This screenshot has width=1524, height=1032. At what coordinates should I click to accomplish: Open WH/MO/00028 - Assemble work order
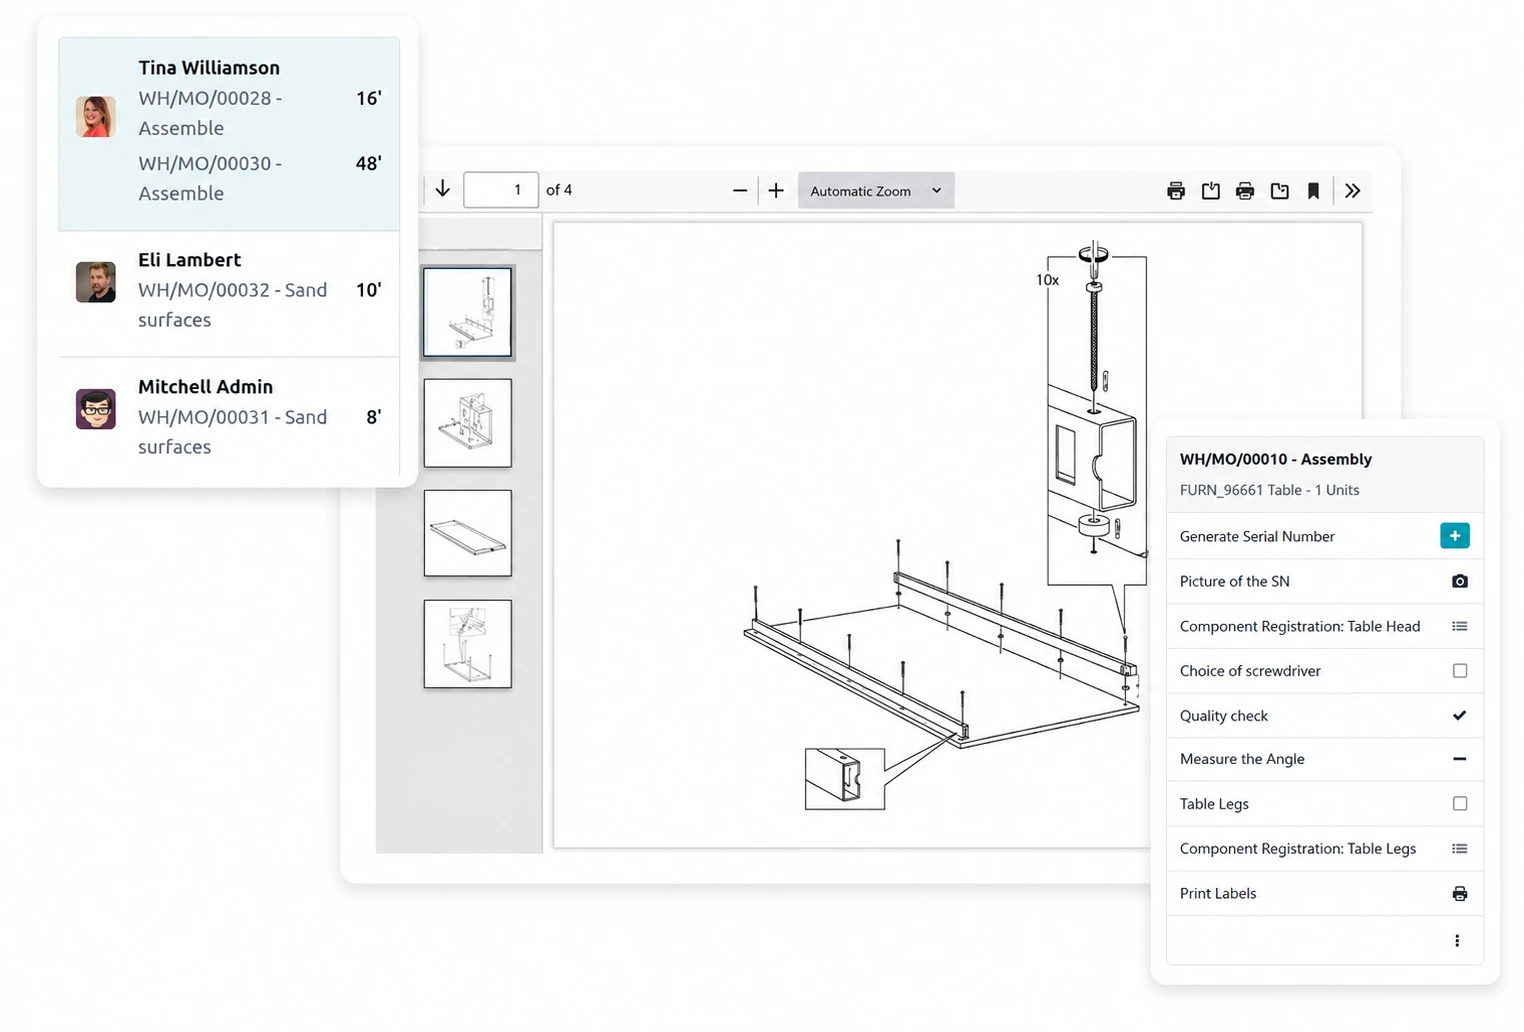210,113
